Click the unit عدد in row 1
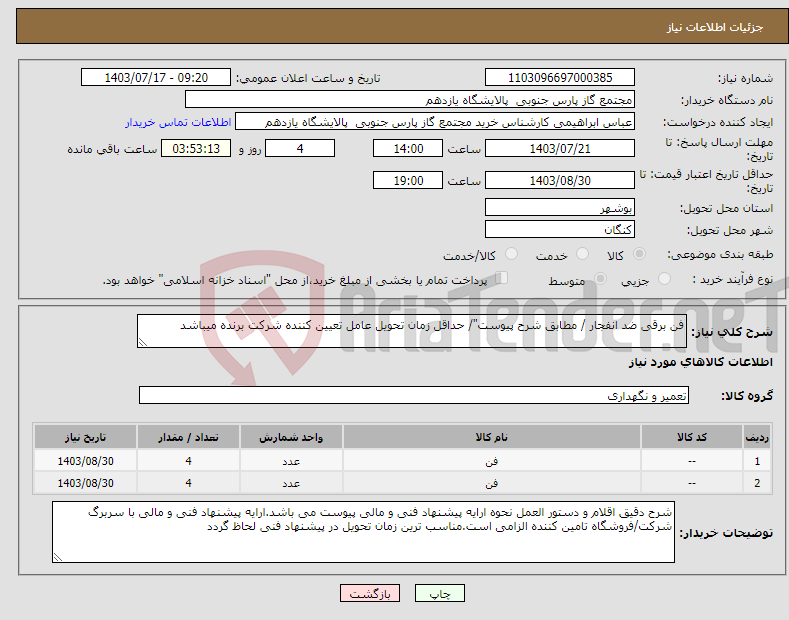Viewport: 789px width, 620px height. tap(291, 461)
